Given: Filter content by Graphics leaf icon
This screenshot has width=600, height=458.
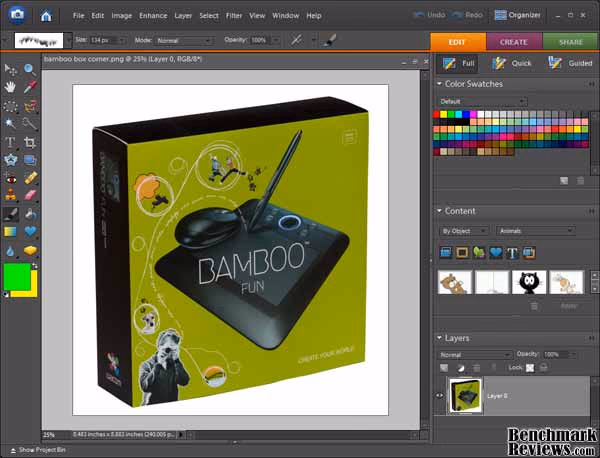Looking at the screenshot, I should (479, 253).
